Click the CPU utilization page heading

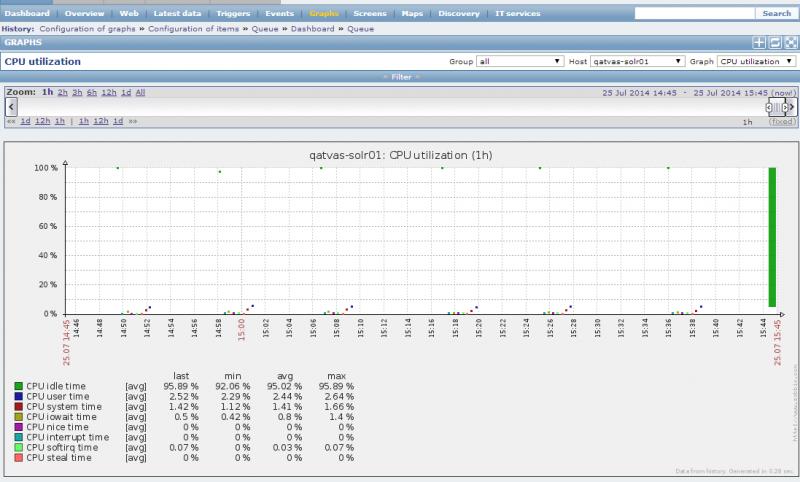click(x=42, y=61)
